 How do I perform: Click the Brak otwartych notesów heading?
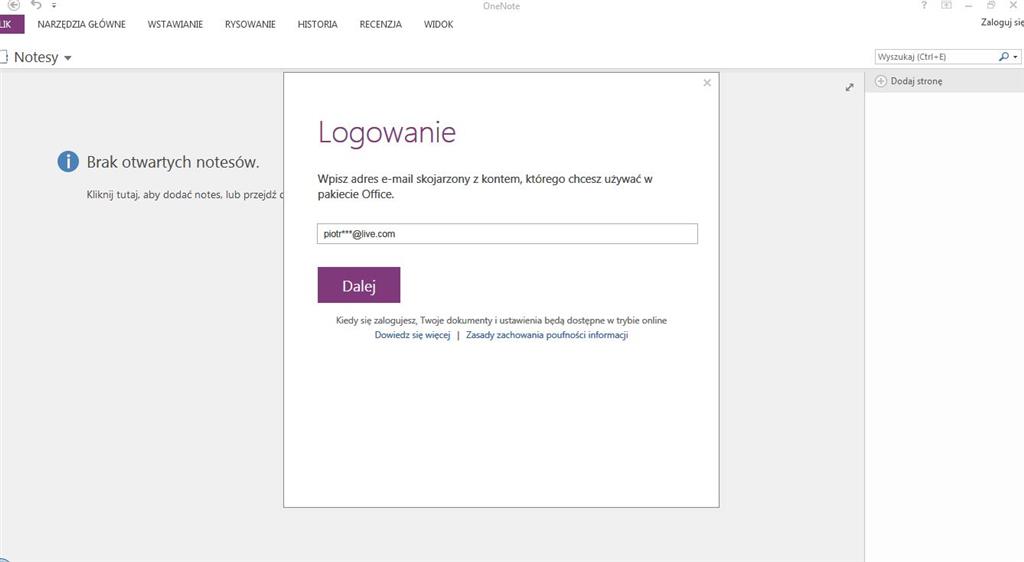[173, 162]
